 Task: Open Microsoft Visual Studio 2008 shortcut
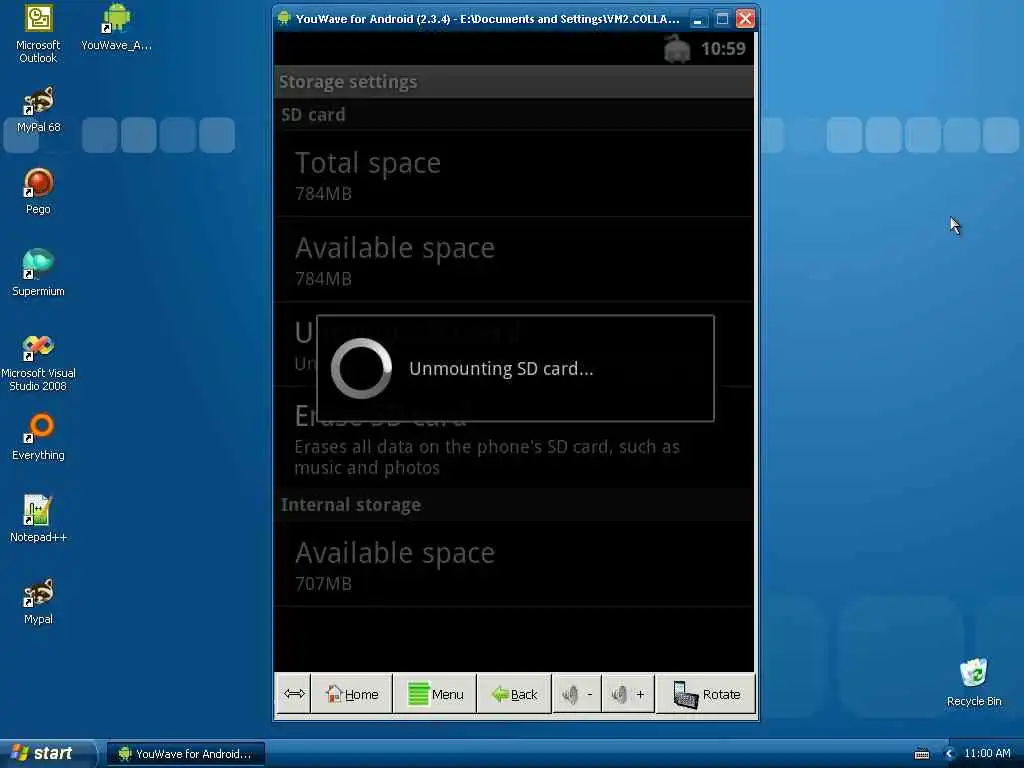pos(38,362)
